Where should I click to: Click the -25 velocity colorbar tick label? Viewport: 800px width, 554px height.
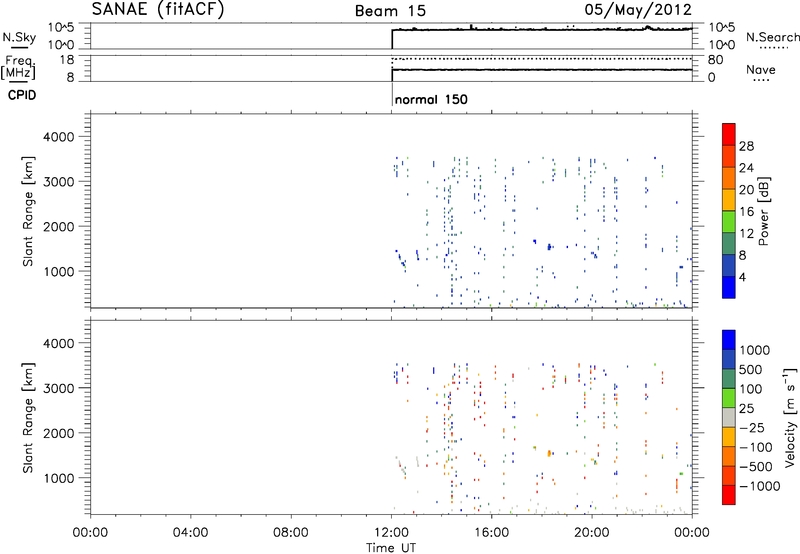752,428
